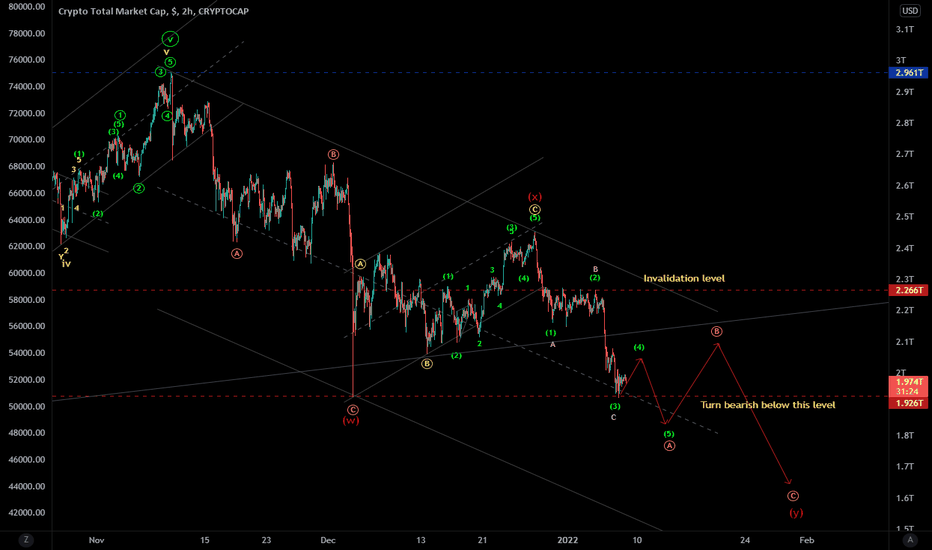This screenshot has width=932, height=550.
Task: Click the 1.8T value on the right axis
Action: click(905, 435)
